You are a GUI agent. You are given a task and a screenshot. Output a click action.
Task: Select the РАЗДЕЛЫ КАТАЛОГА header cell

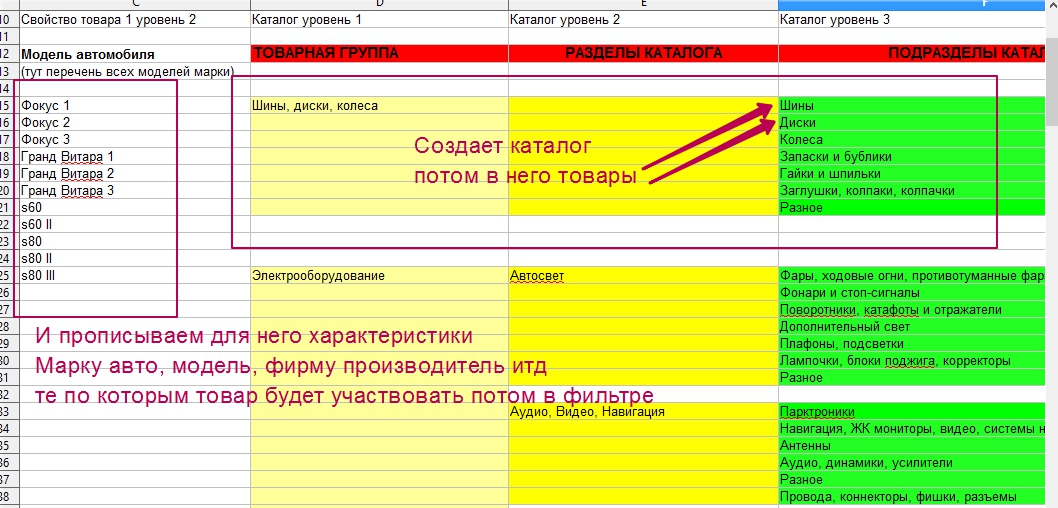[x=643, y=54]
